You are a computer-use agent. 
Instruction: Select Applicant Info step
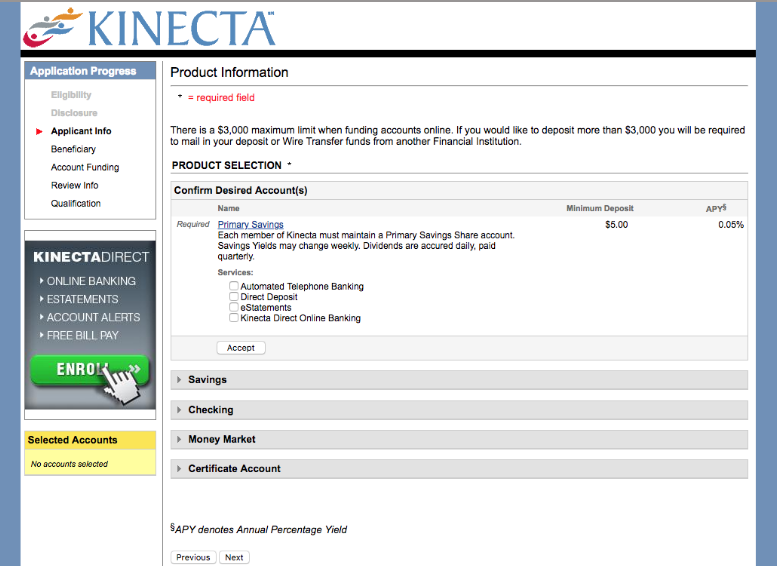click(x=81, y=131)
